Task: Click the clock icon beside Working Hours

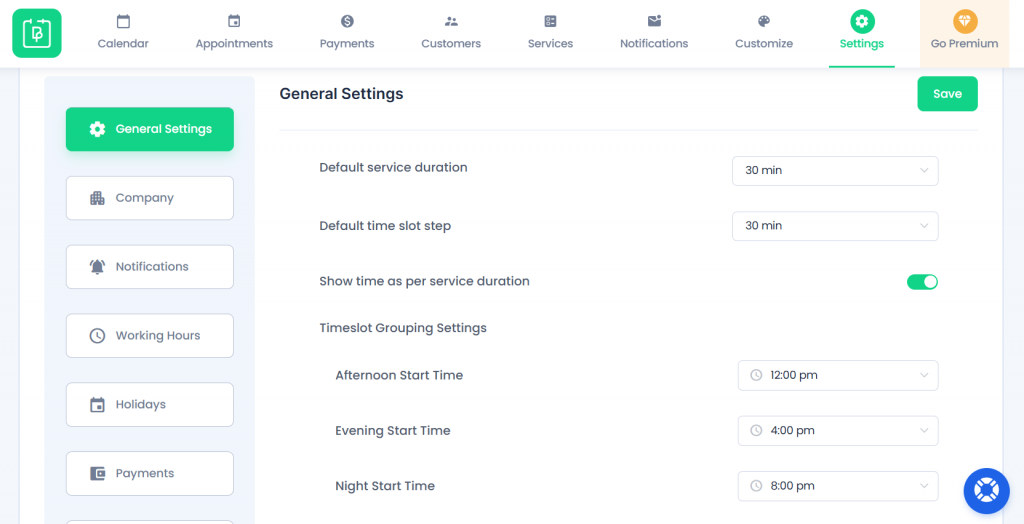Action: (97, 336)
